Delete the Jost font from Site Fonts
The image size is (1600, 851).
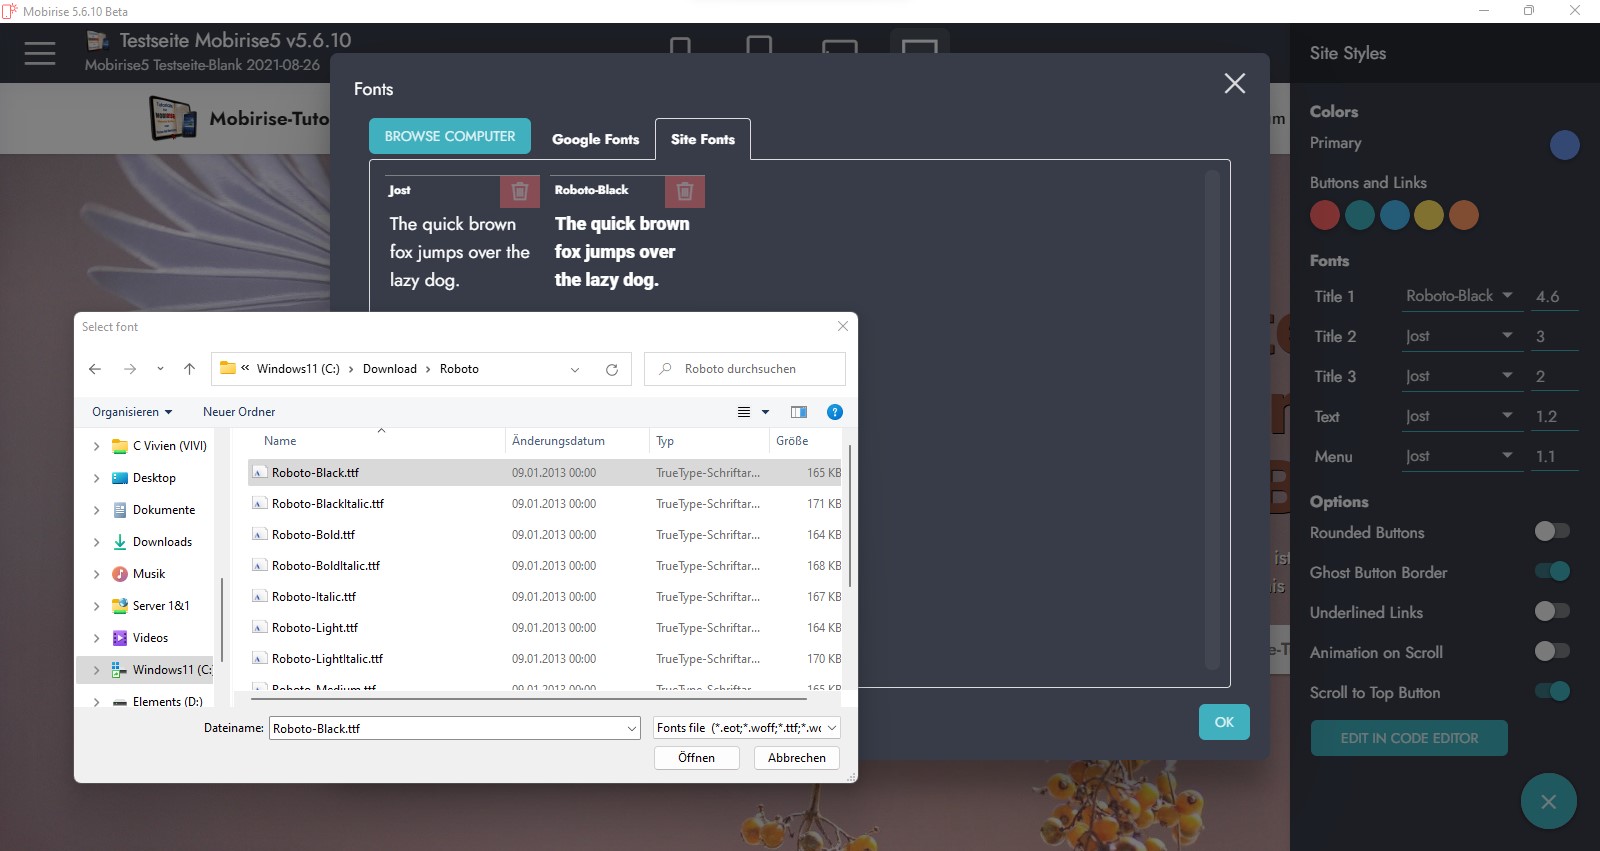(x=520, y=191)
